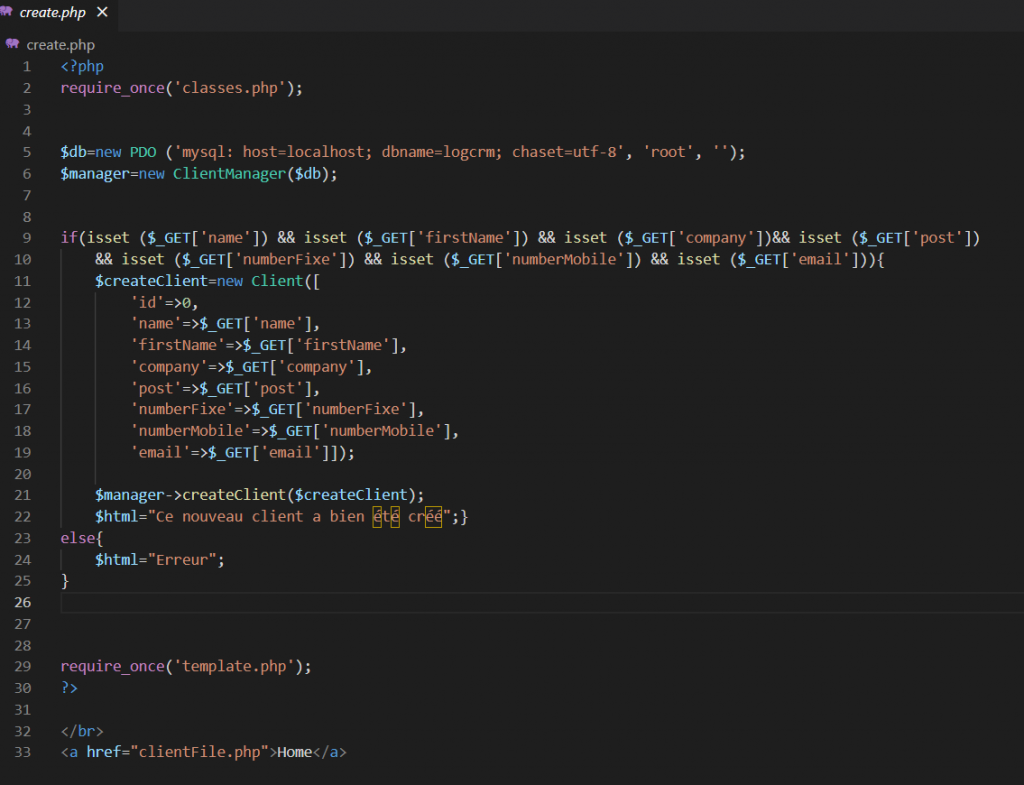The width and height of the screenshot is (1024, 785).
Task: Click the 'numberMobile' key on line 18
Action: coord(191,430)
